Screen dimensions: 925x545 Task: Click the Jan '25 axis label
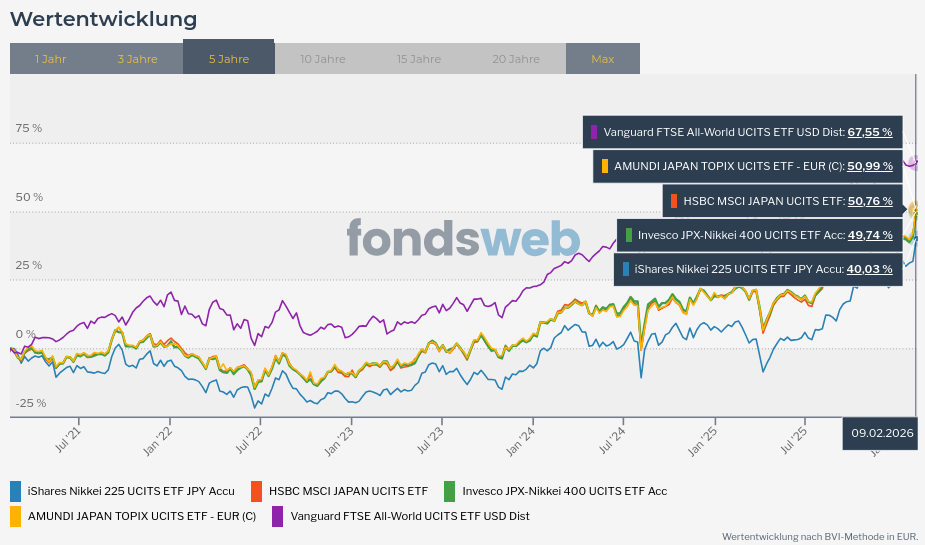[x=703, y=441]
